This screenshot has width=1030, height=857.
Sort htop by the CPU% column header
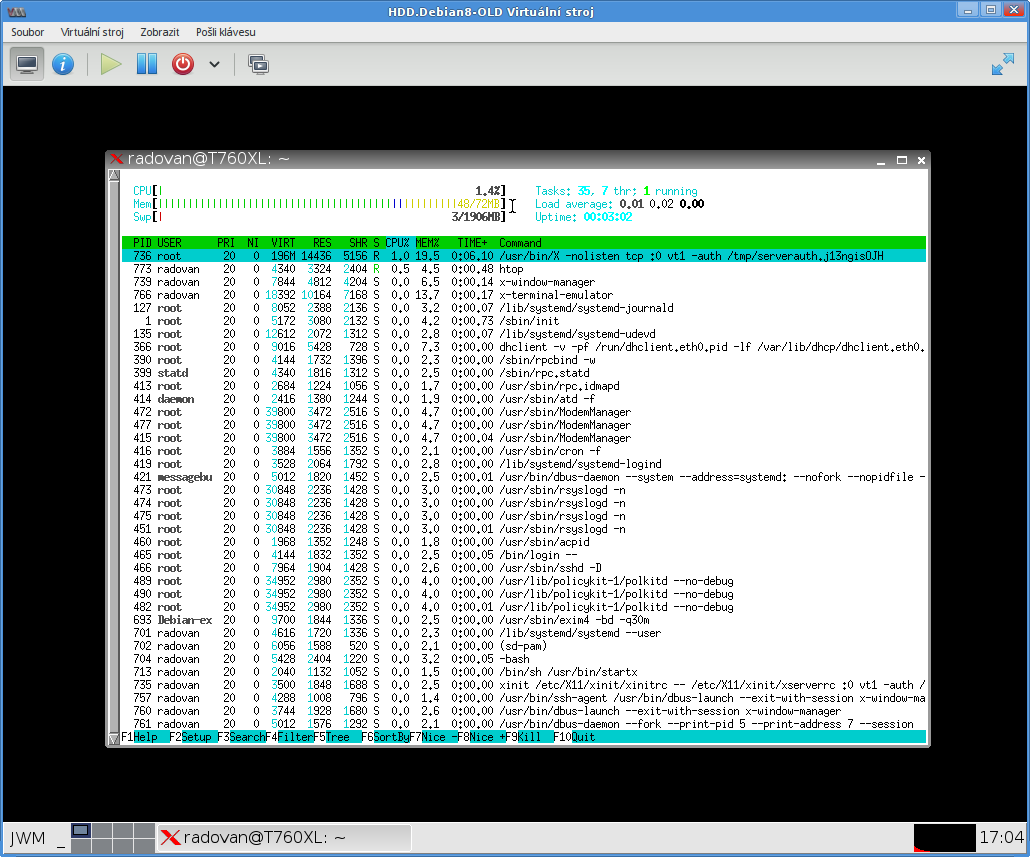pos(397,243)
